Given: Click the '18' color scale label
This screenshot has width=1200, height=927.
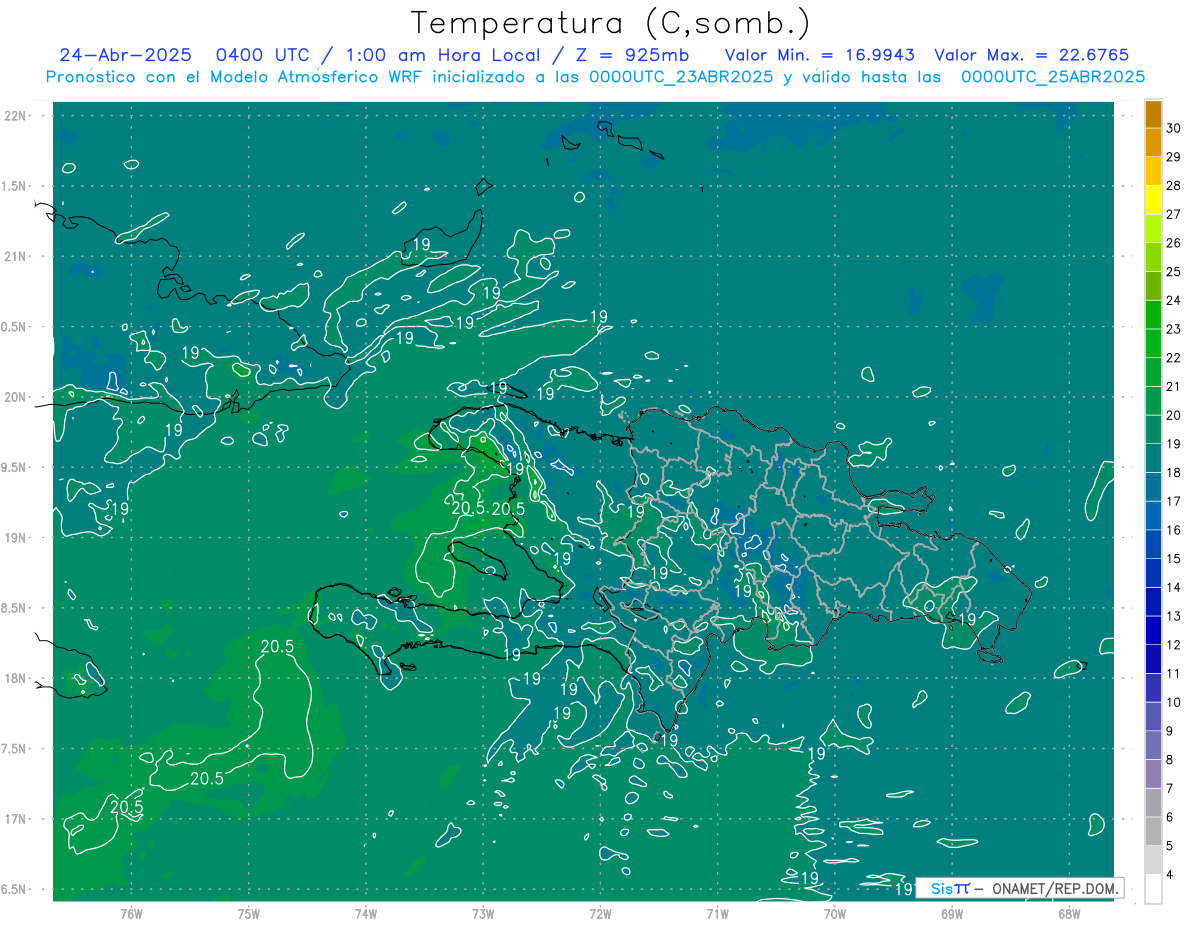Looking at the screenshot, I should click(x=1173, y=472).
